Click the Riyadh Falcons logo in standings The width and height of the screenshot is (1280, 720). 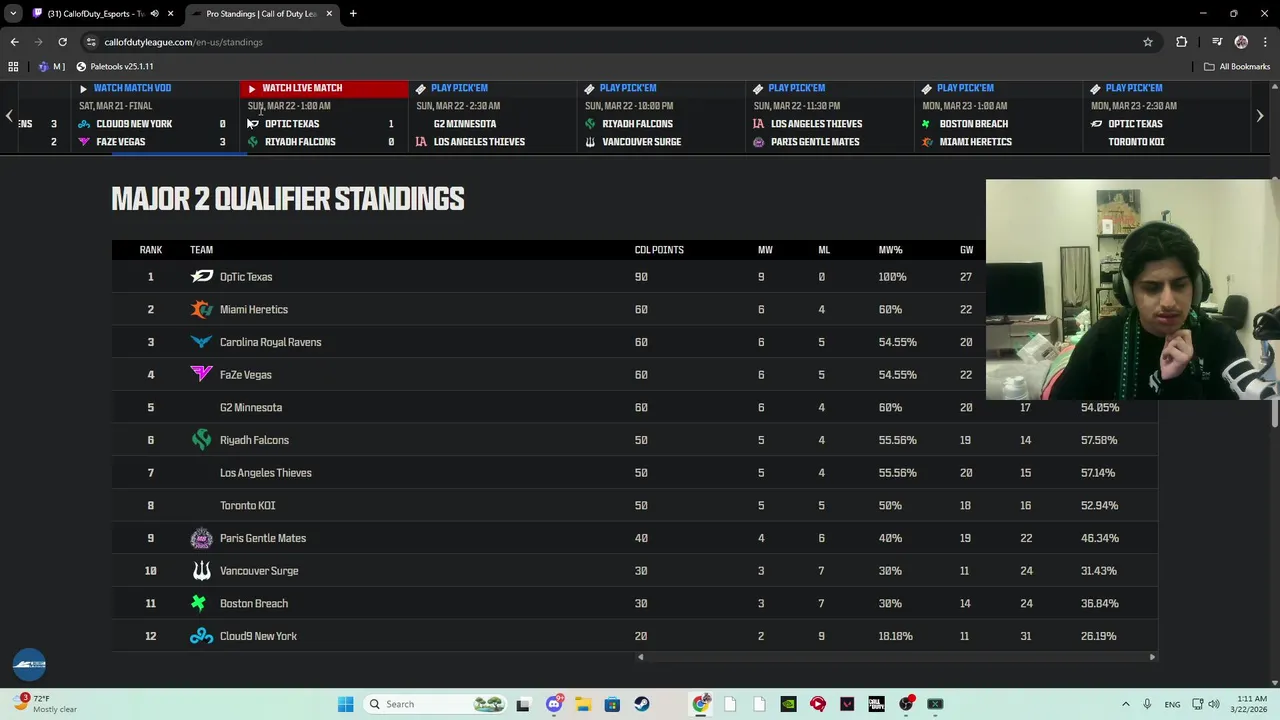[202, 440]
